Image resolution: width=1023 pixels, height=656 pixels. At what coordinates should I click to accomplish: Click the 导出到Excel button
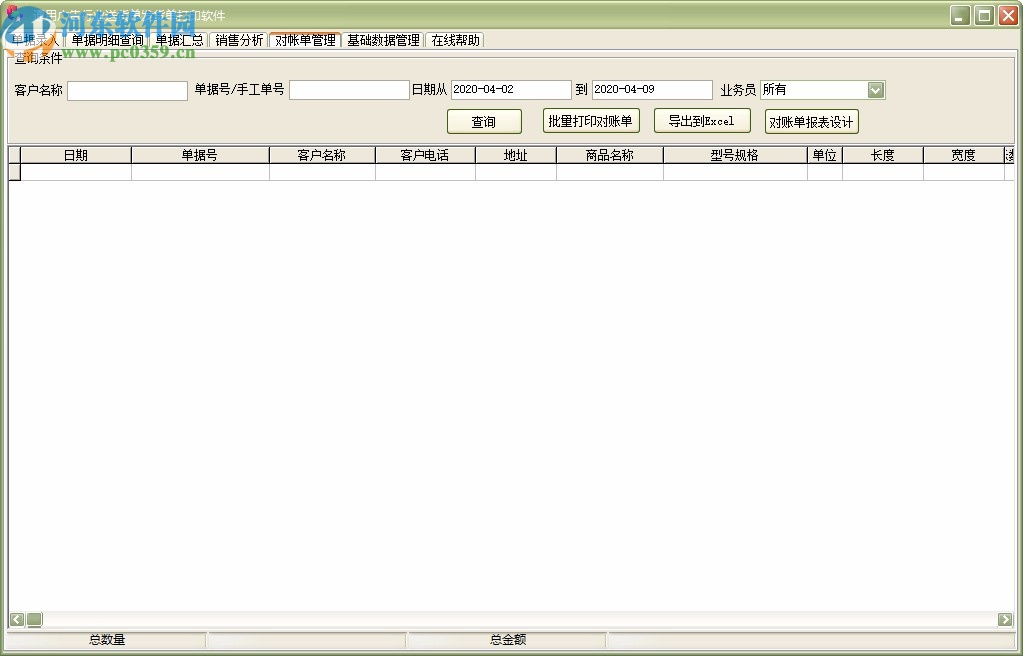(x=702, y=121)
